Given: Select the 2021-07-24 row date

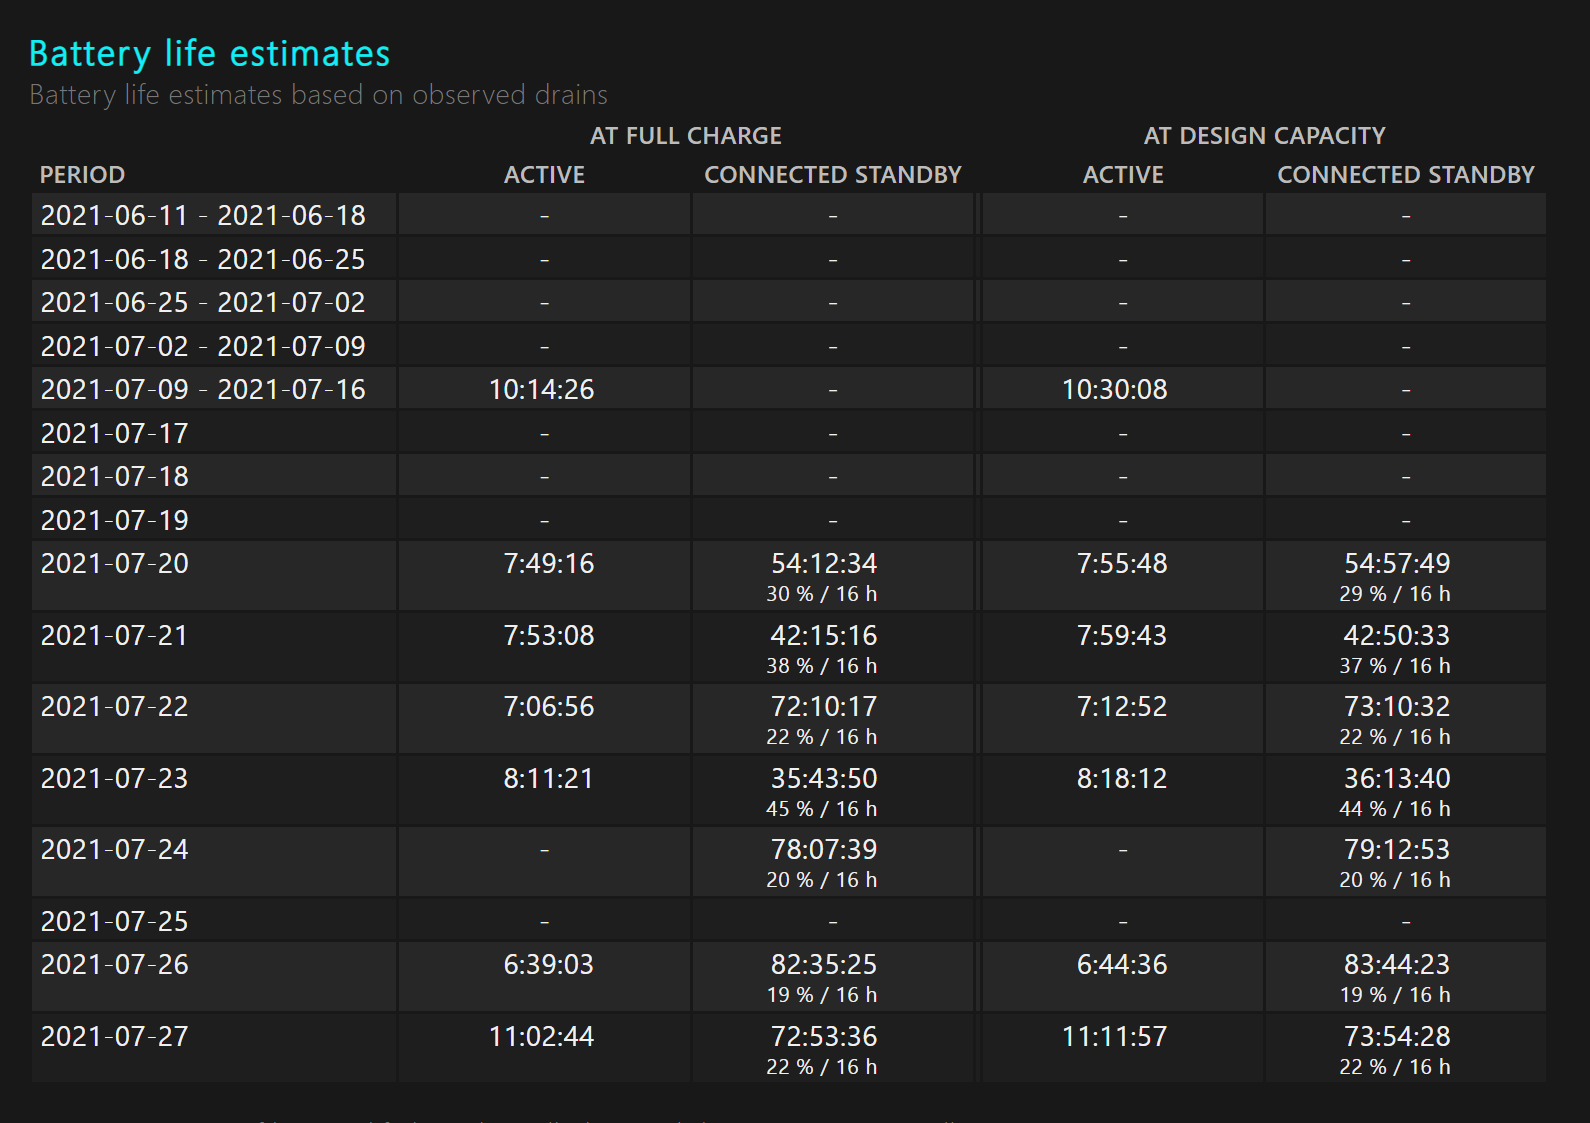Looking at the screenshot, I should pyautogui.click(x=115, y=850).
